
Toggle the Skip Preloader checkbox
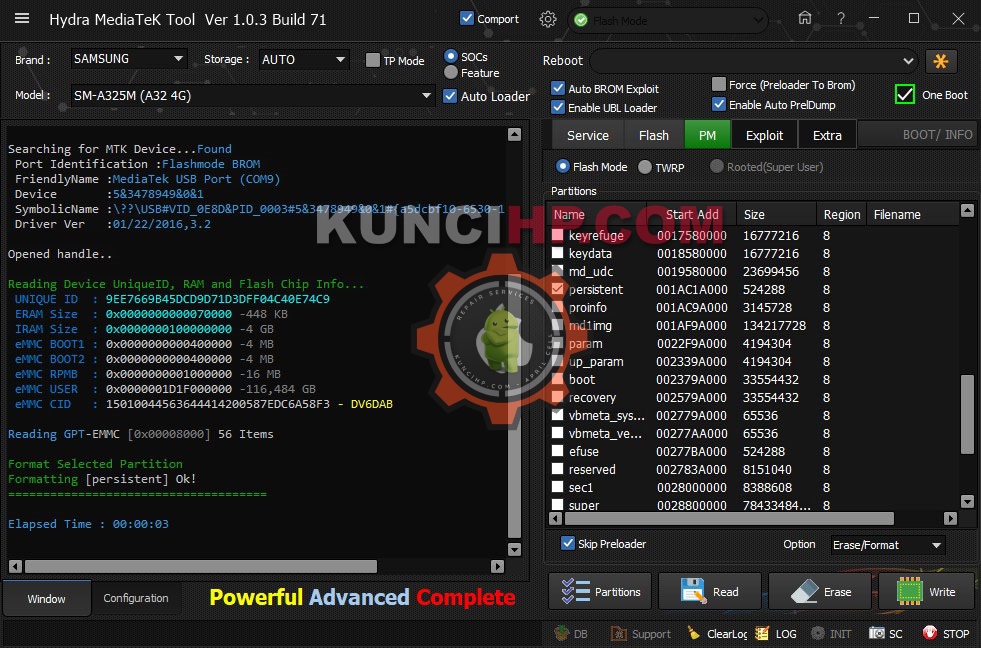567,543
